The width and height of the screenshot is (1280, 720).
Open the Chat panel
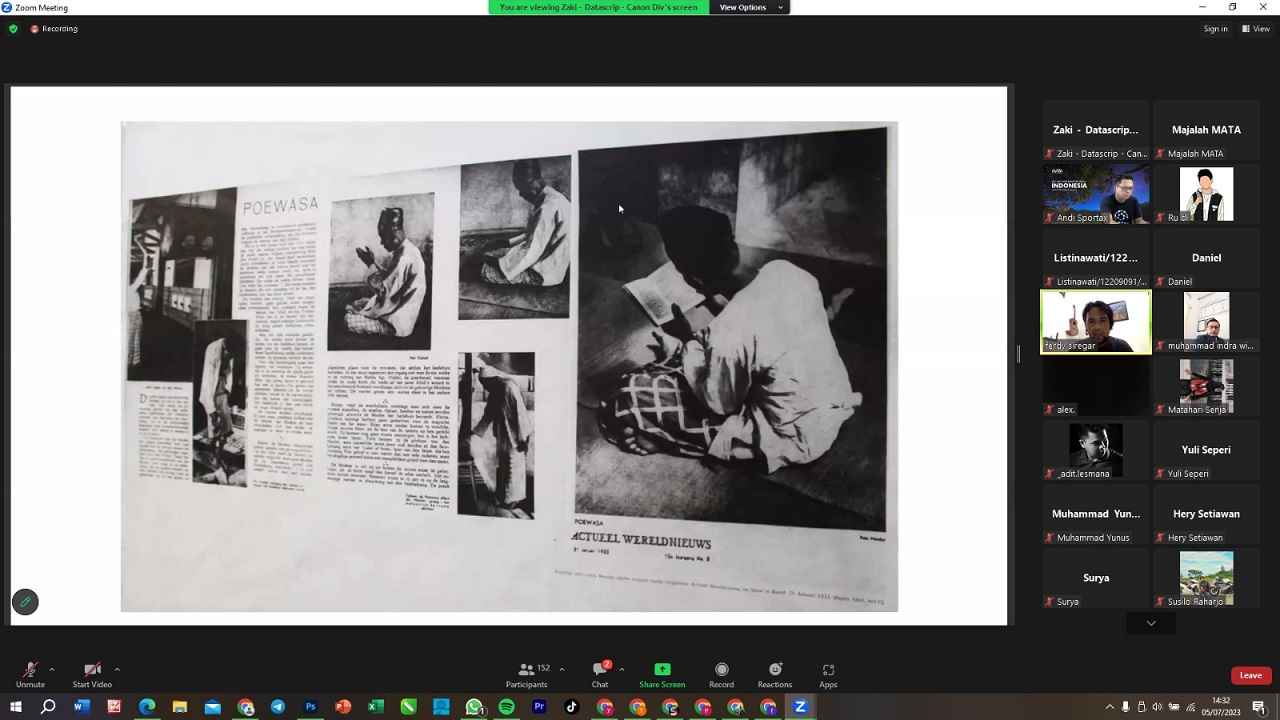click(x=600, y=674)
